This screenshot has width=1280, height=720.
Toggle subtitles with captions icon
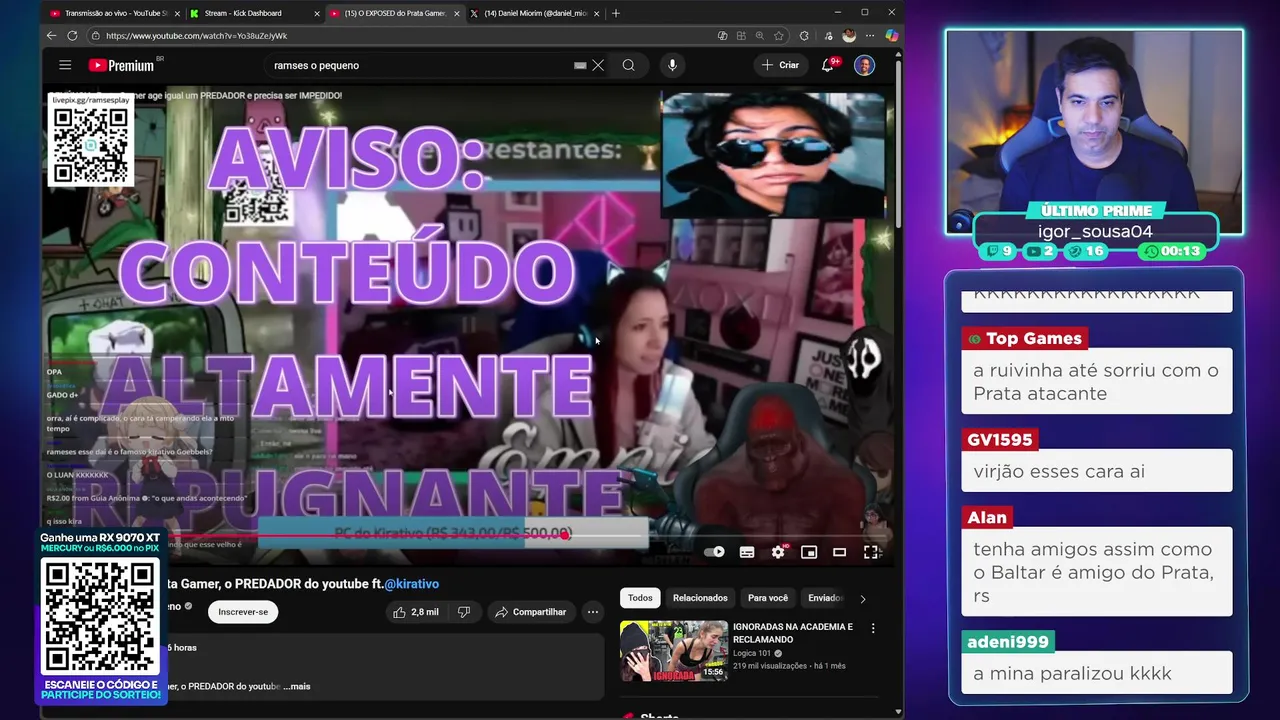click(746, 552)
